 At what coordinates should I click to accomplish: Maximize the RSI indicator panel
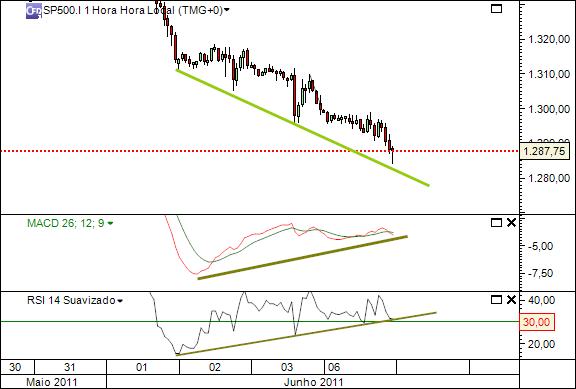click(x=496, y=300)
